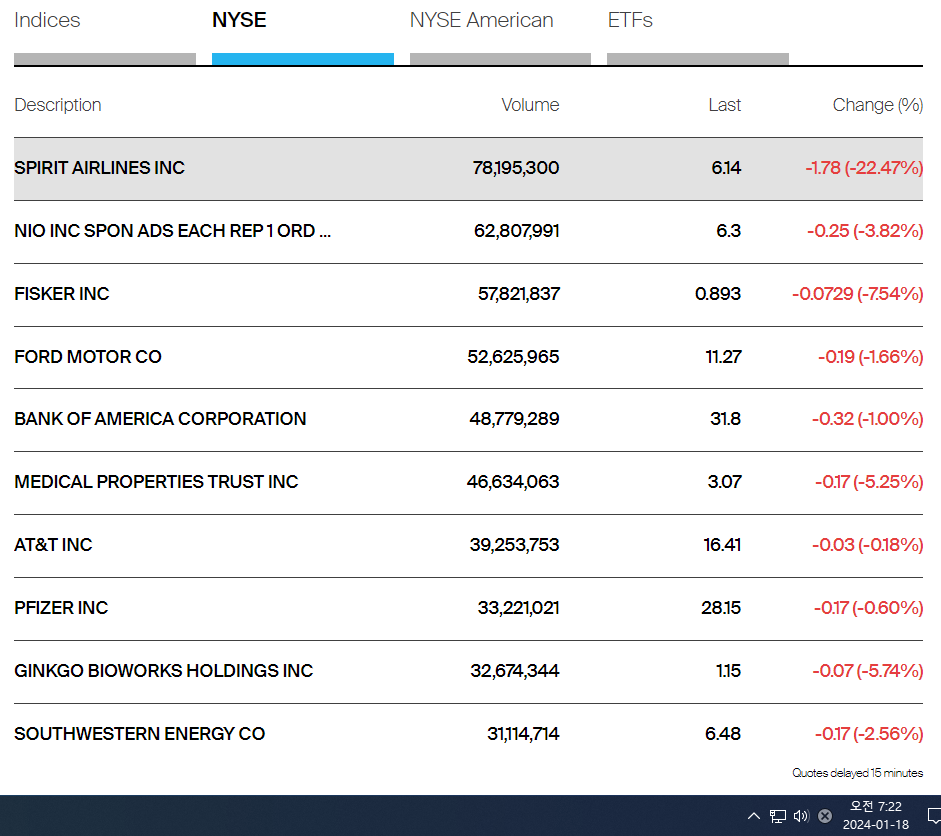Click Ginkgo change -0.07 (-5.74%)

pyautogui.click(x=867, y=671)
